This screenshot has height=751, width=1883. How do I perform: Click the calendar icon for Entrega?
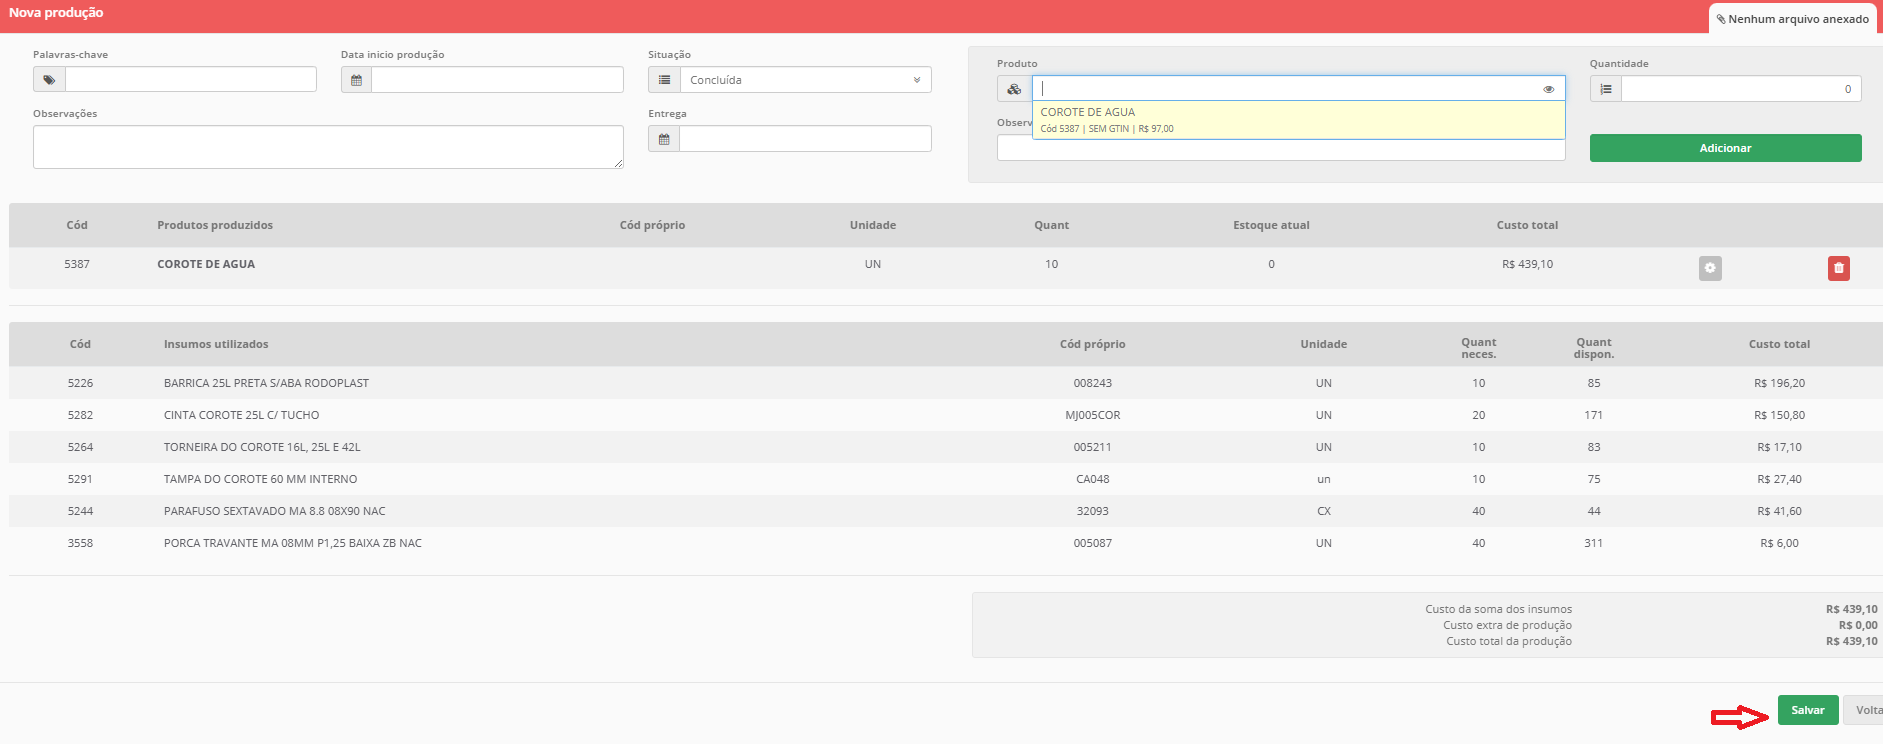(664, 139)
